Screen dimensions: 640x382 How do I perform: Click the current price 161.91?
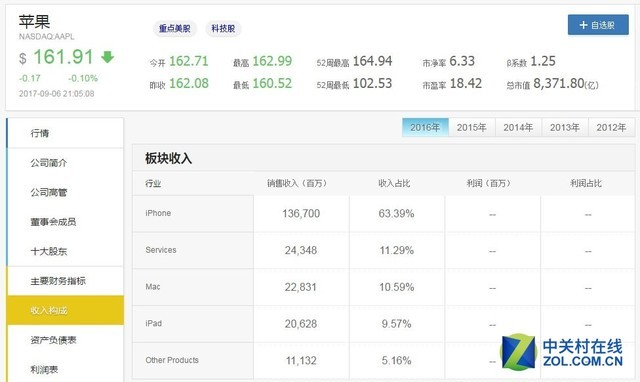point(63,57)
